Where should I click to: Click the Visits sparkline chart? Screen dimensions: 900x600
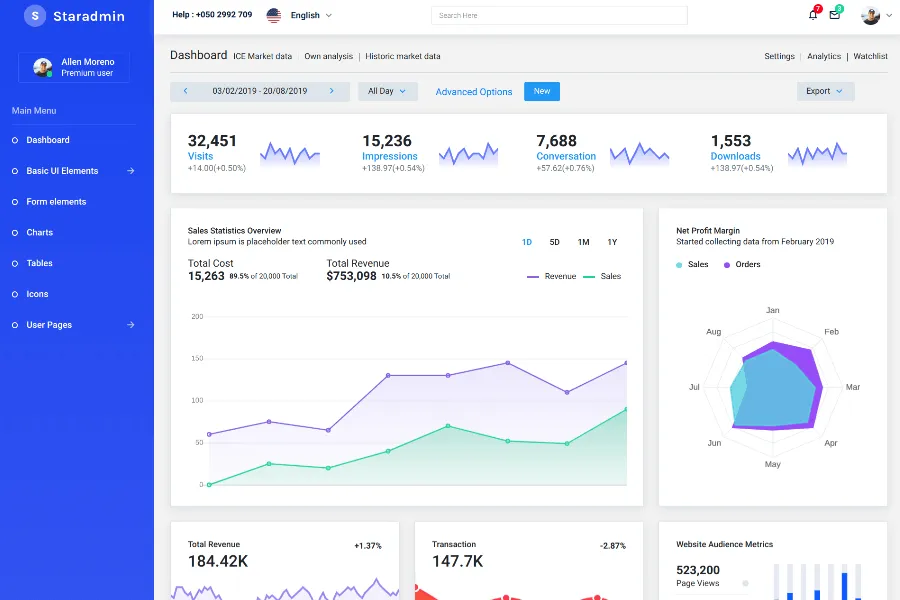[290, 154]
